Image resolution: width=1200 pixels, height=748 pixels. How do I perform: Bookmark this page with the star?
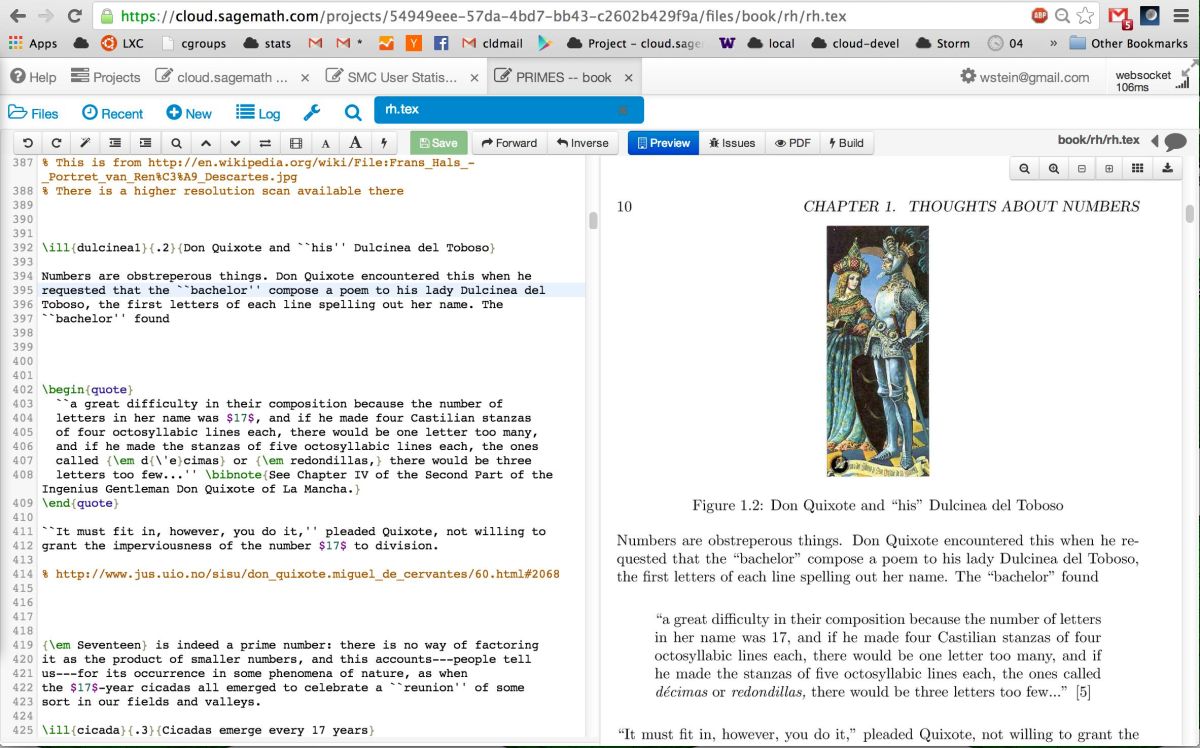(x=1086, y=16)
